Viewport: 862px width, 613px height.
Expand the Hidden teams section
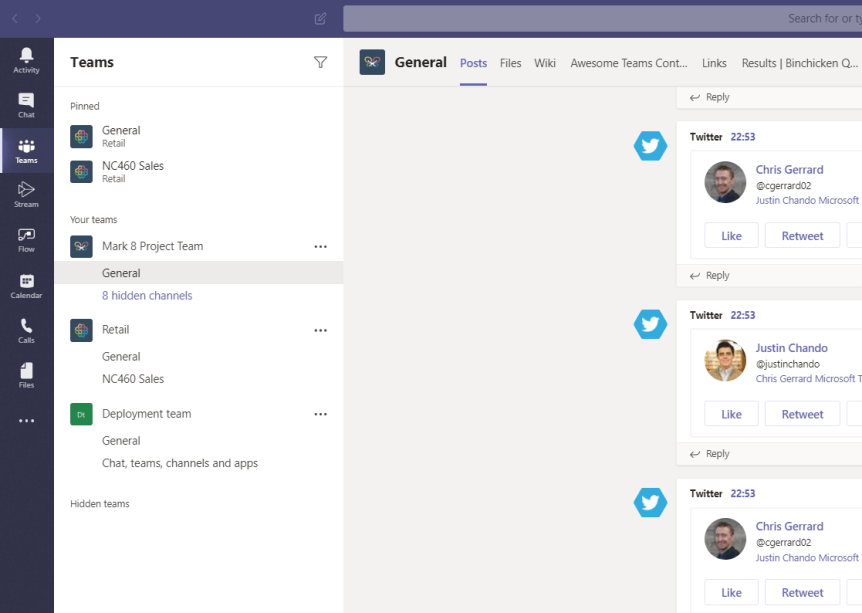click(x=100, y=504)
